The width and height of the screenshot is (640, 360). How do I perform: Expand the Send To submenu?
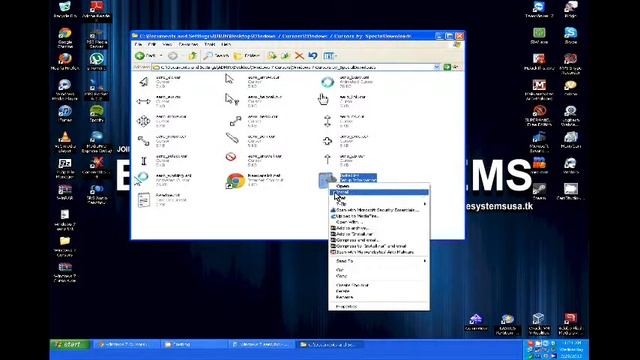pos(379,261)
